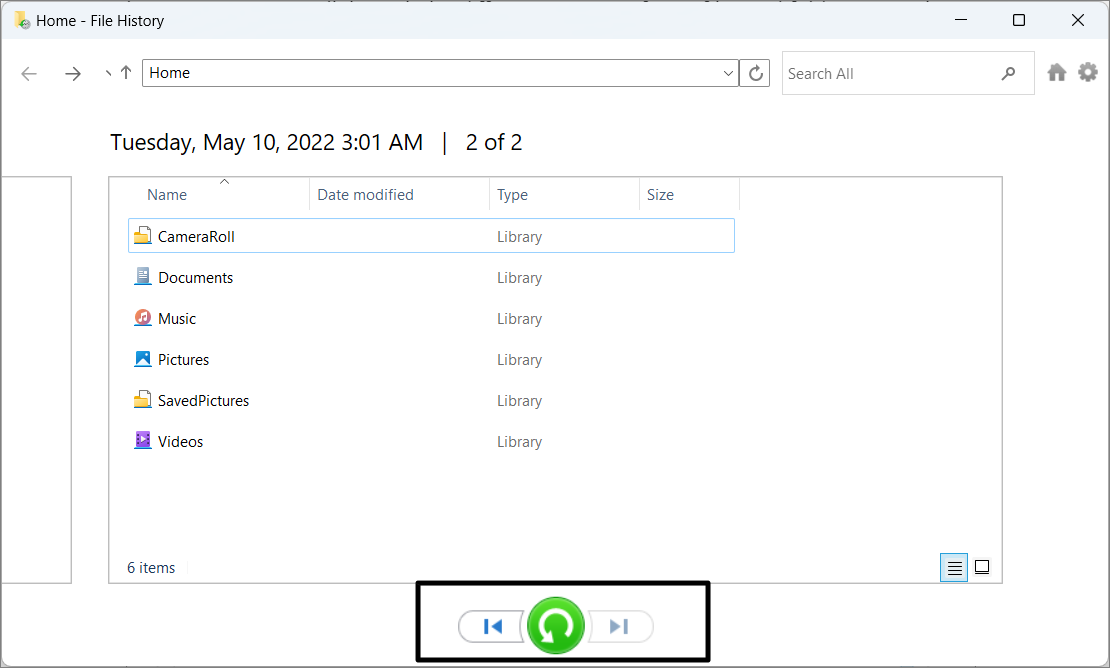This screenshot has width=1110, height=668.
Task: Select the Music library icon
Action: coord(142,318)
